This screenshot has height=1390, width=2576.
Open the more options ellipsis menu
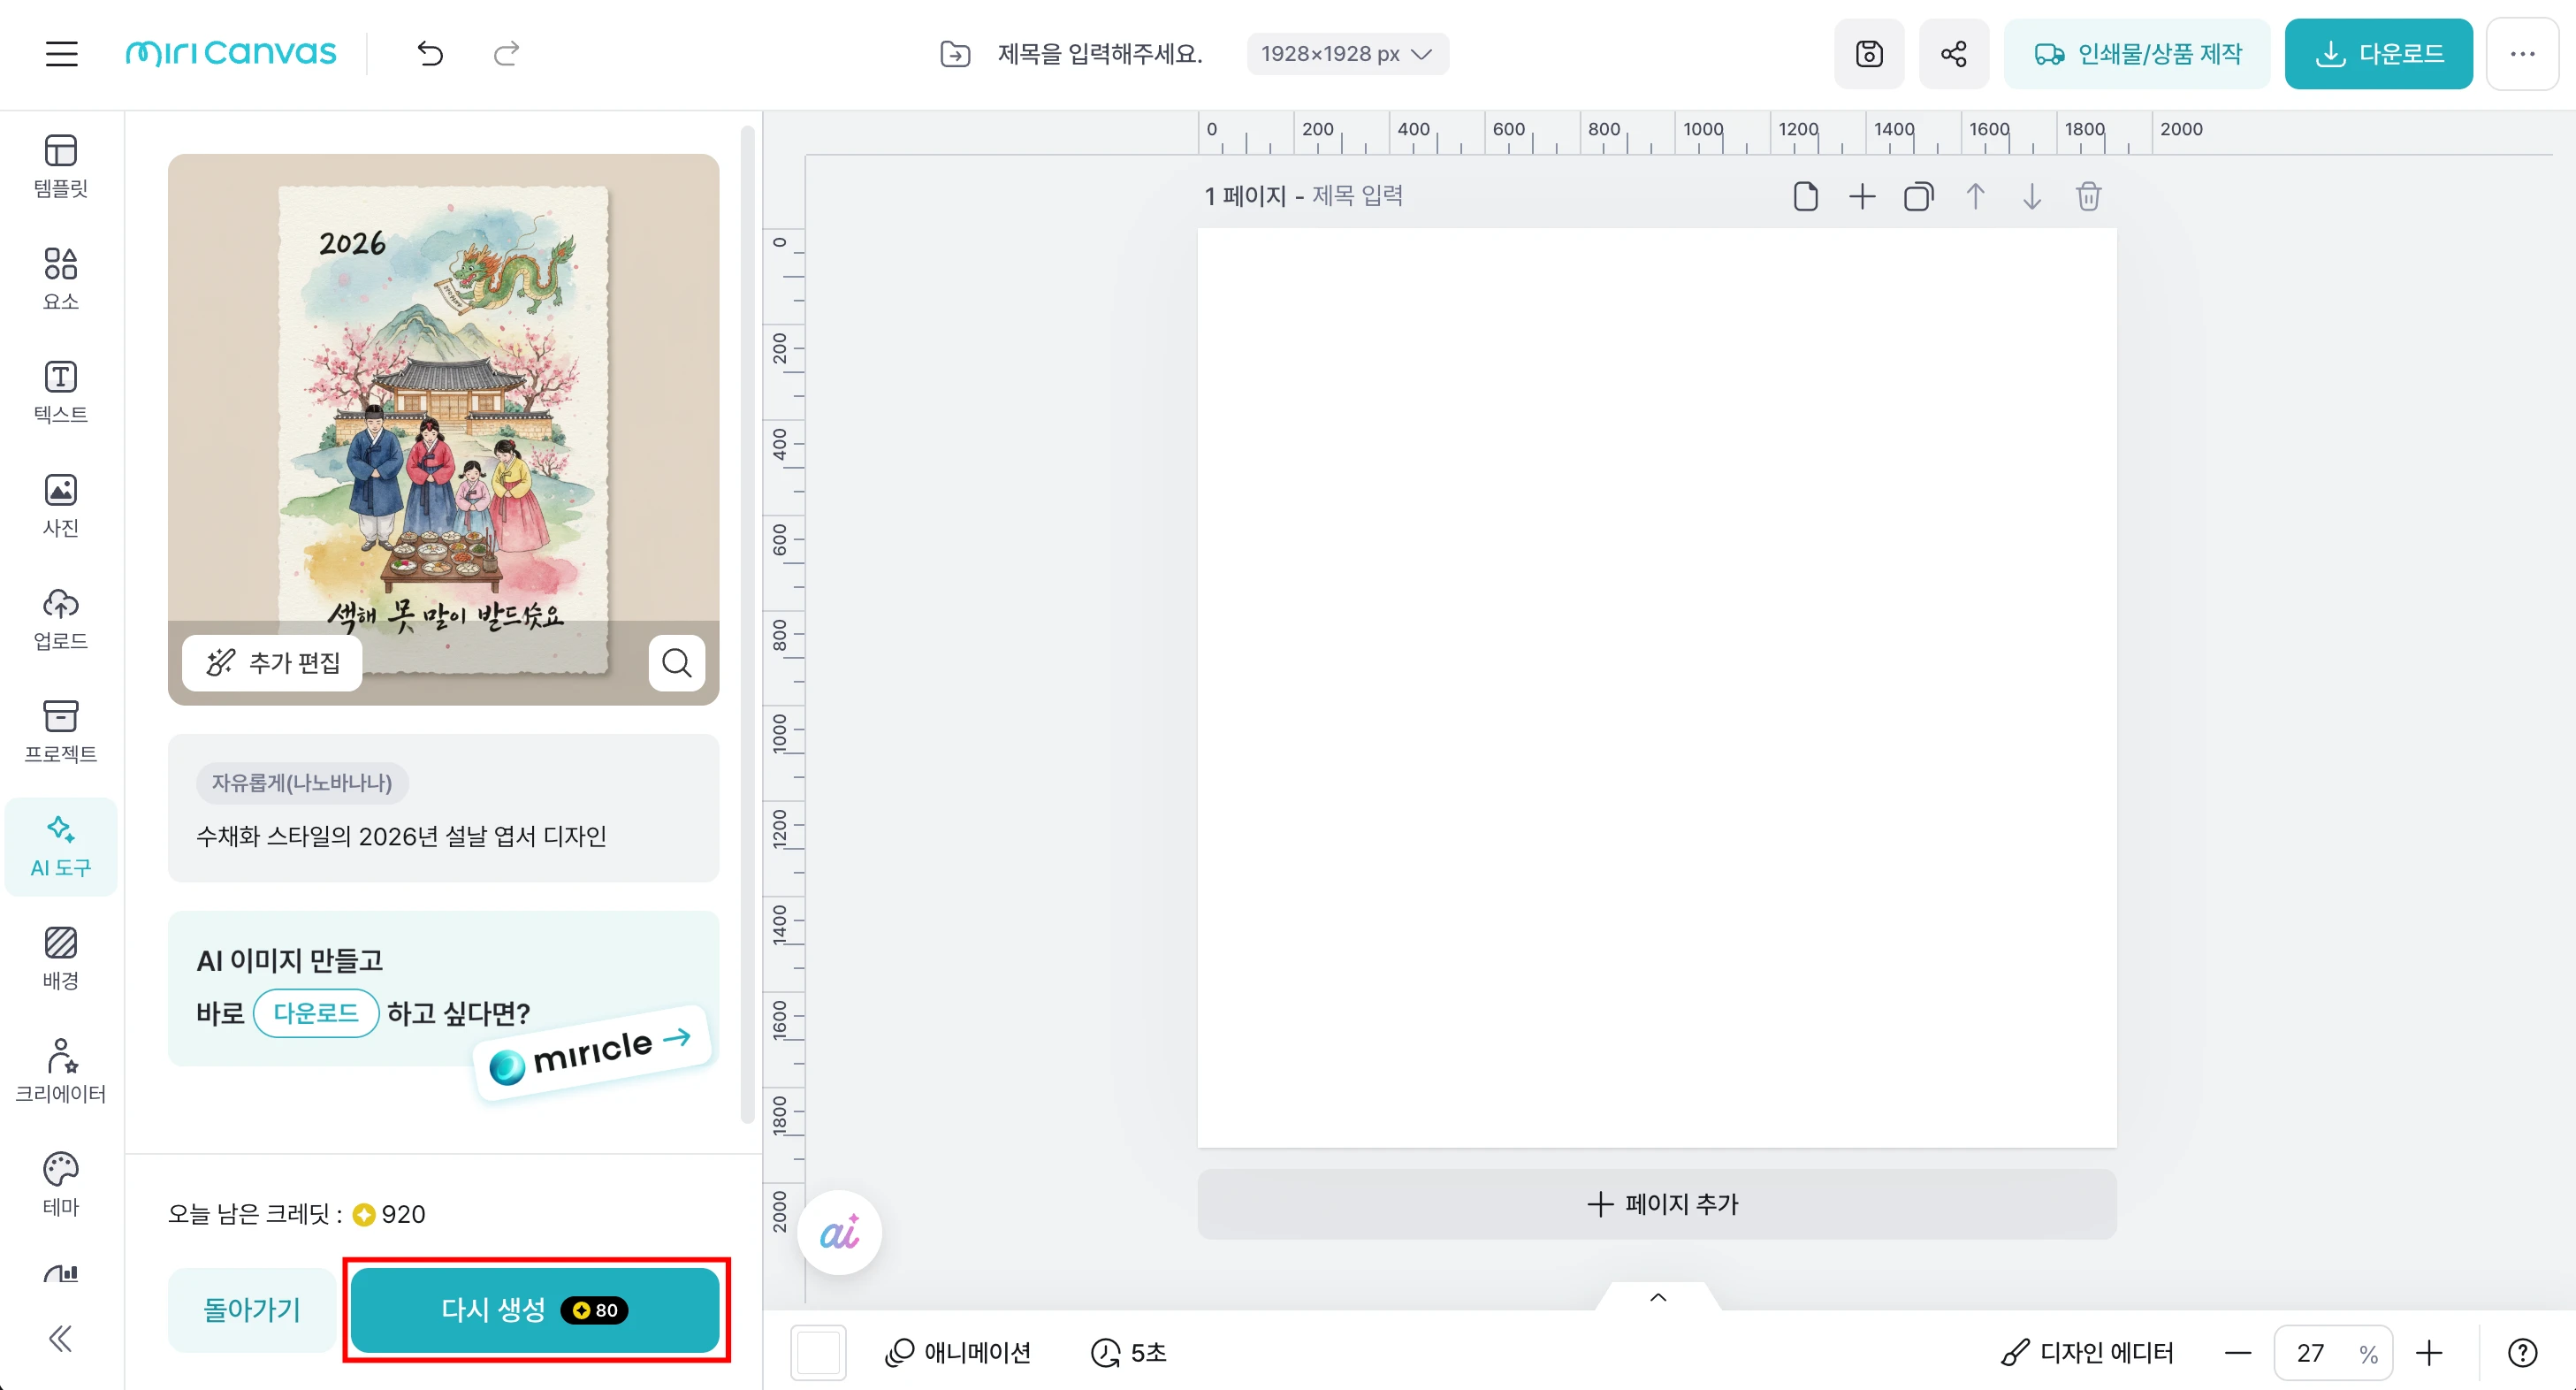(2521, 54)
